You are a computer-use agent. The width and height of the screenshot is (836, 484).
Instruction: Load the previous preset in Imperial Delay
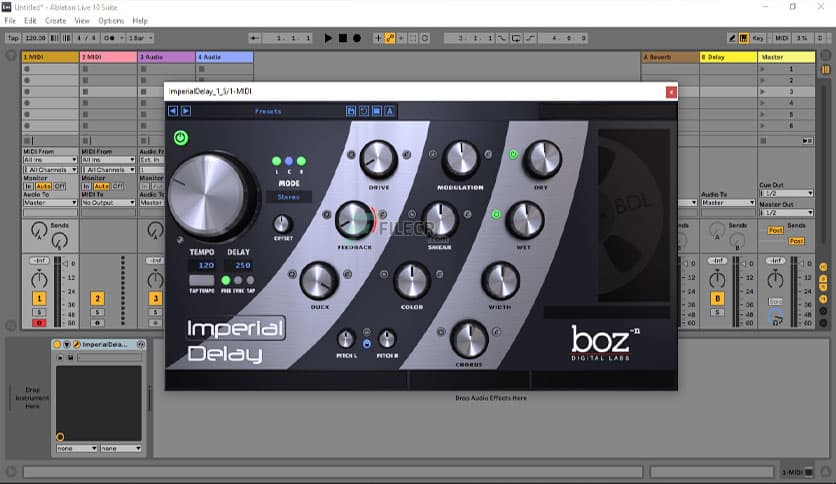point(173,111)
